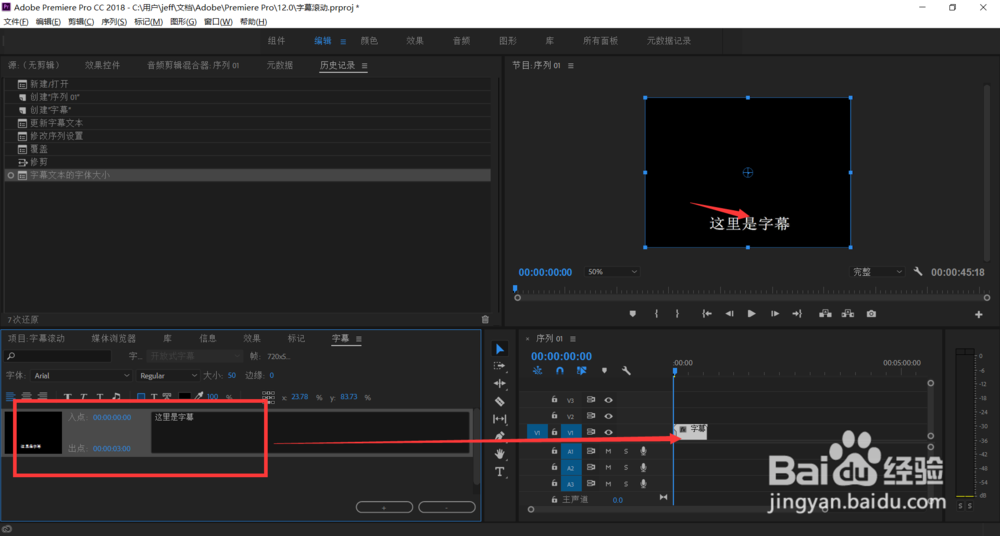
Task: Switch to the 效果控件 tab
Action: tap(102, 65)
